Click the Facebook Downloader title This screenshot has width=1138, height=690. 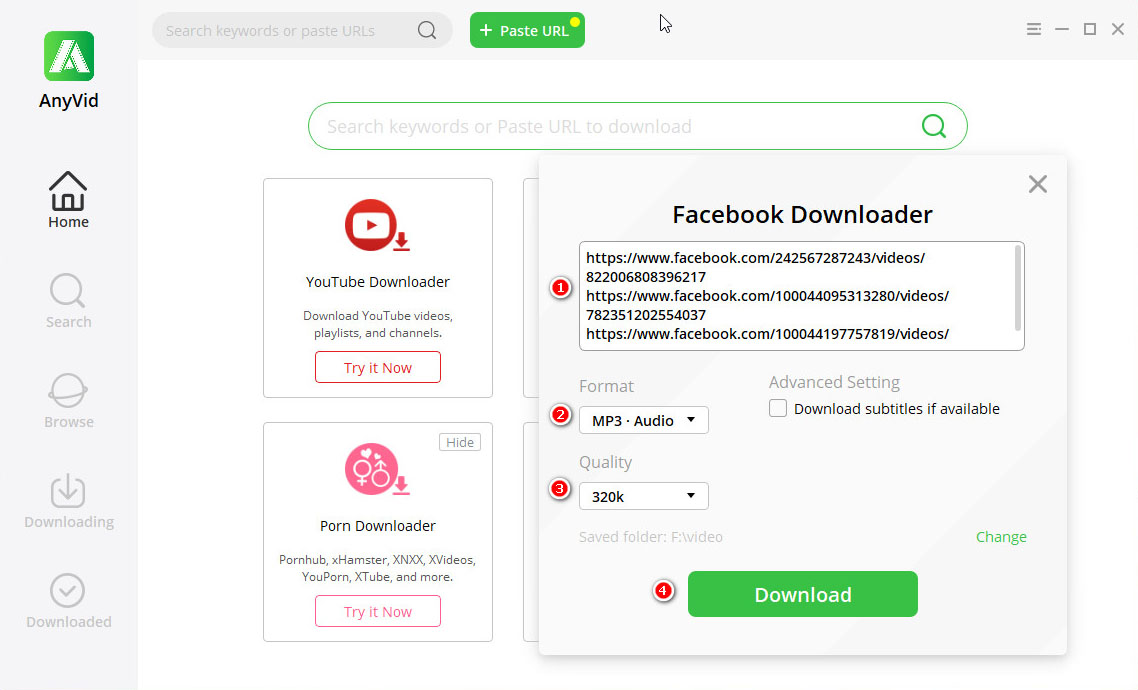coord(802,215)
